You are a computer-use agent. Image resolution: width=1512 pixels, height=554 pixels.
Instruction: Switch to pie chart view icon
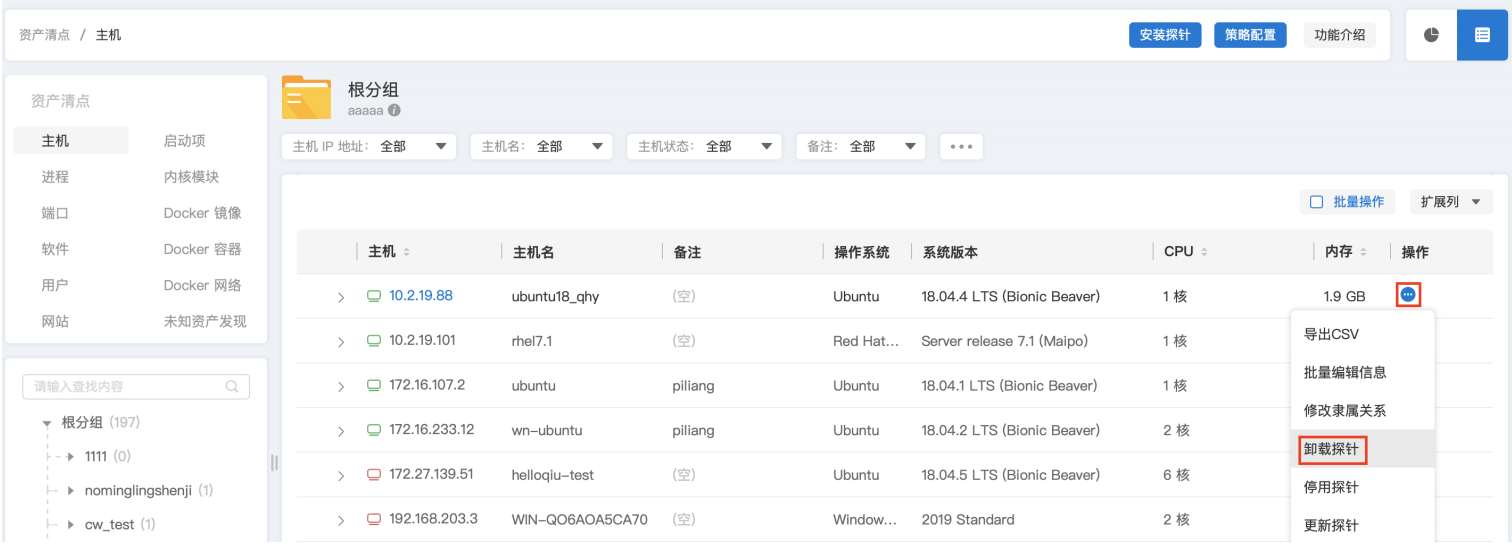click(x=1431, y=35)
